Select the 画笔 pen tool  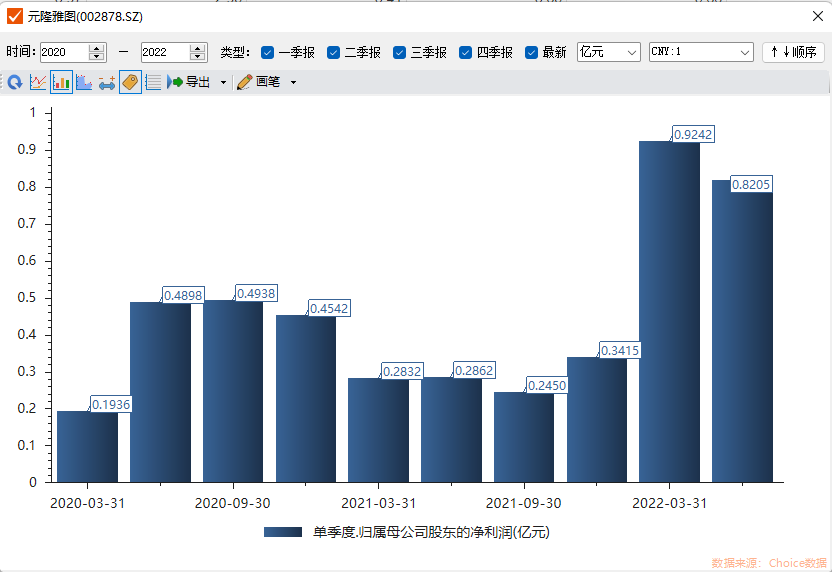pyautogui.click(x=258, y=82)
